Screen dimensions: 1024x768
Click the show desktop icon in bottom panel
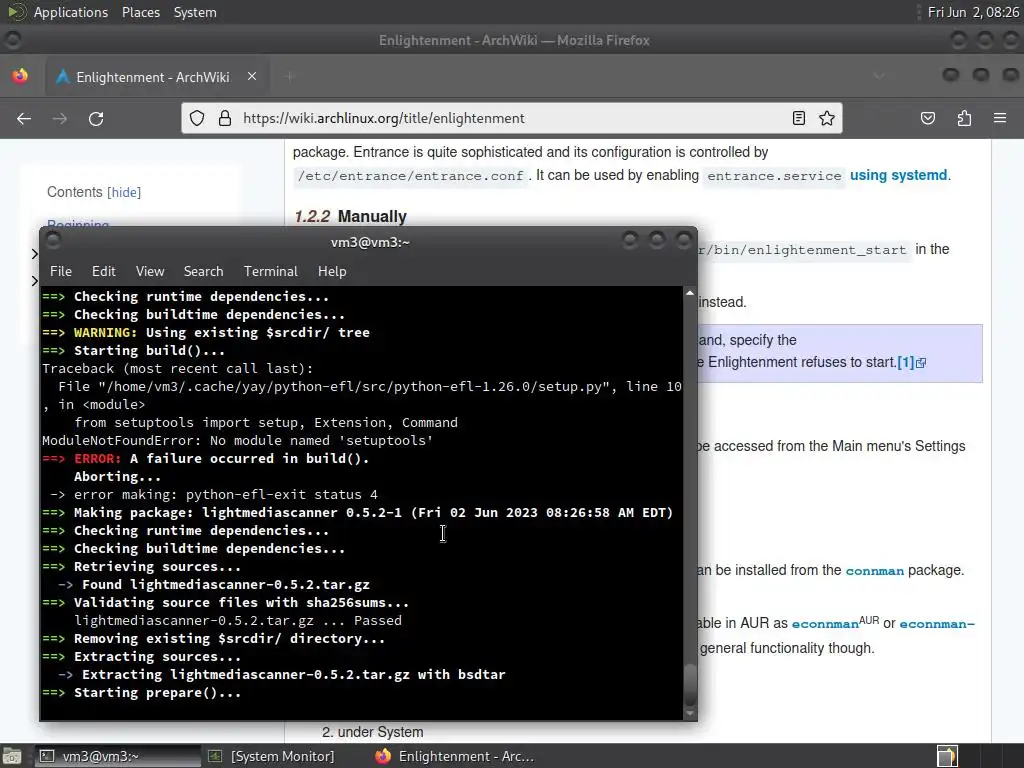pyautogui.click(x=12, y=756)
